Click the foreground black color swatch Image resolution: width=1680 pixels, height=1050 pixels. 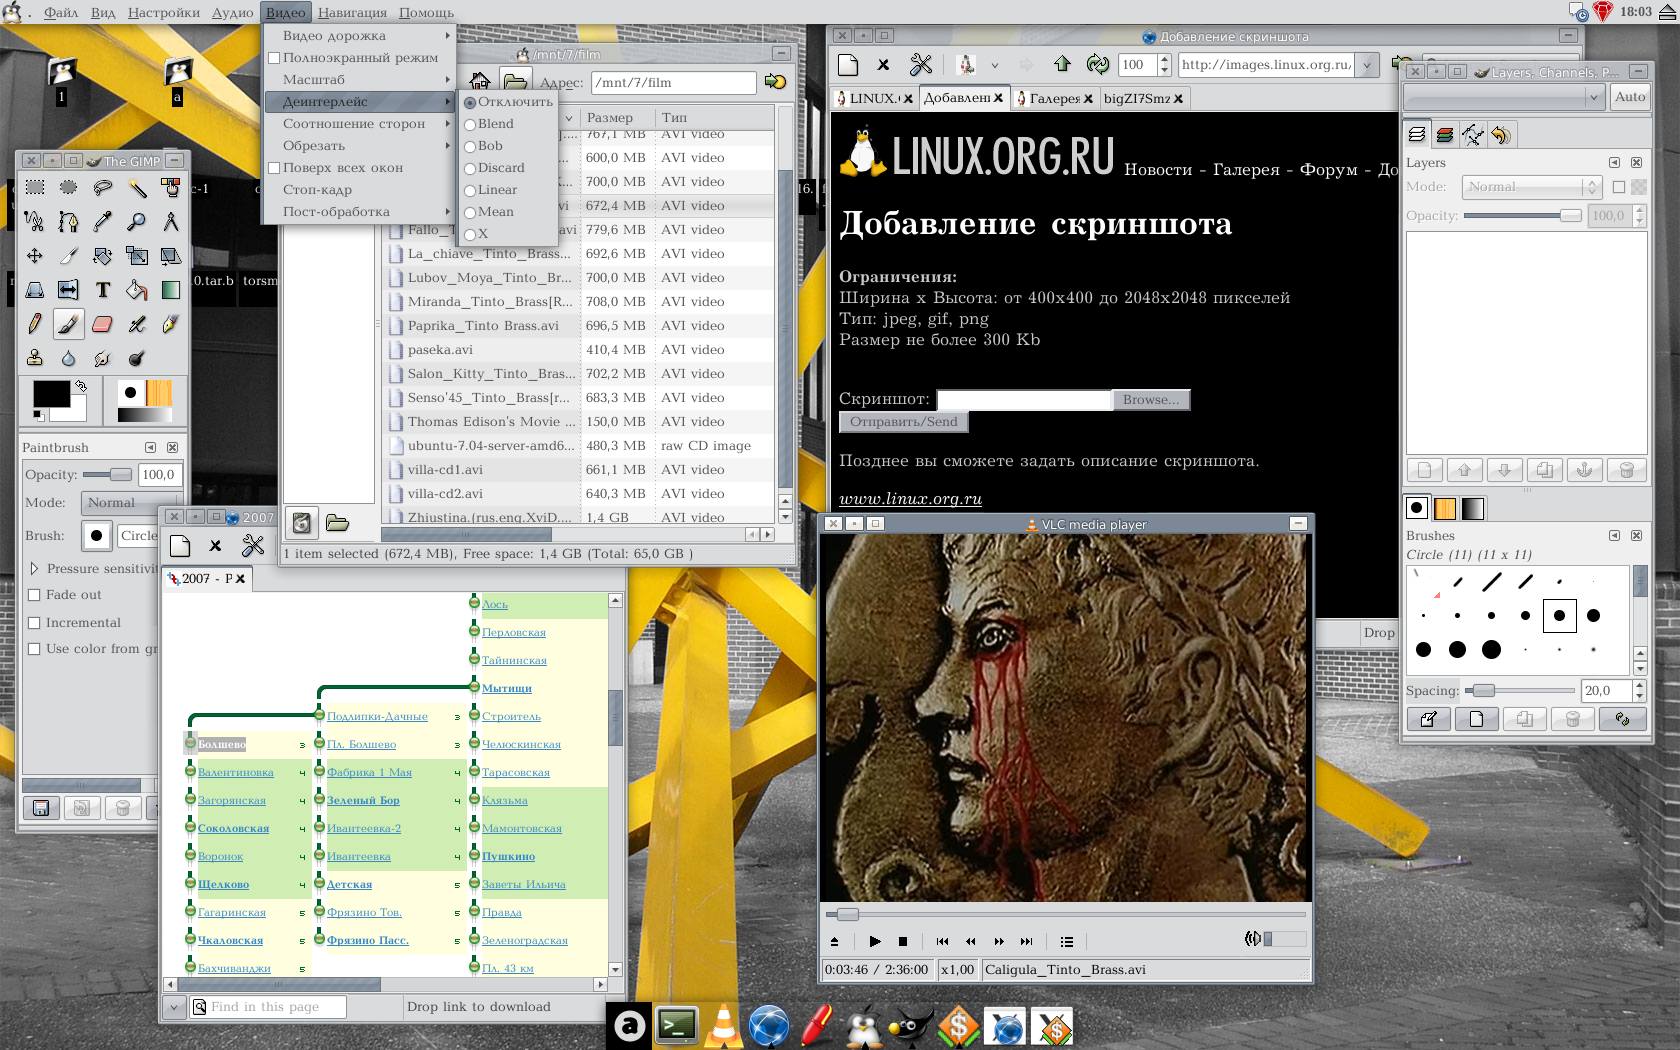tap(50, 394)
